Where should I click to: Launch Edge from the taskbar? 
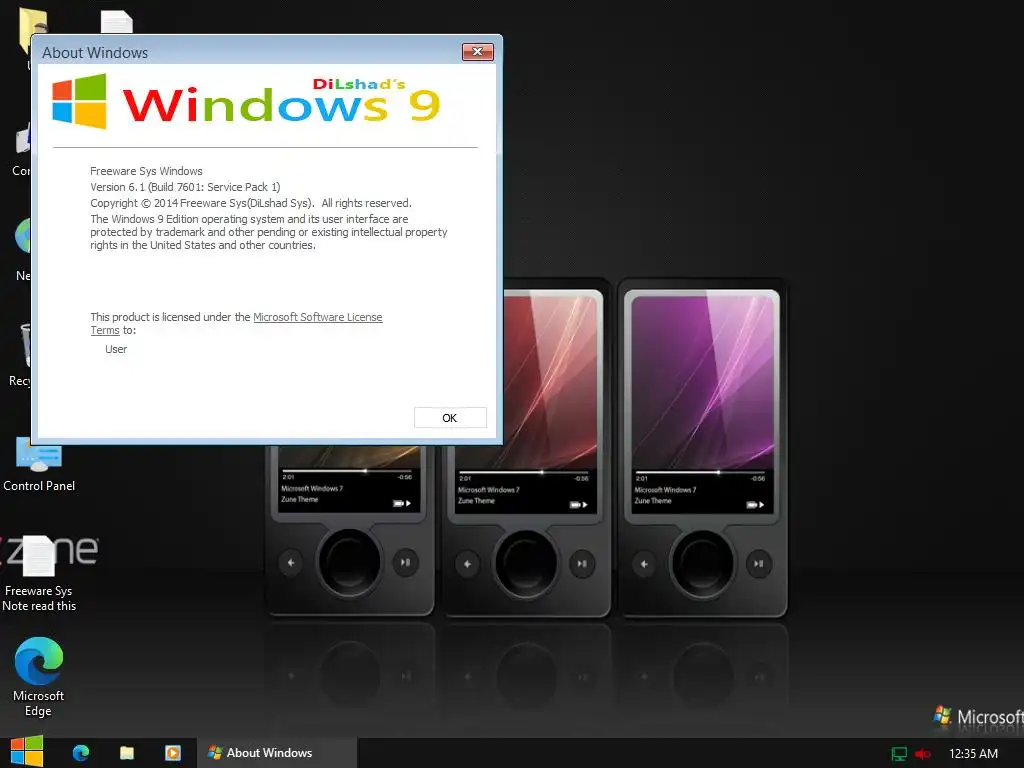click(81, 753)
